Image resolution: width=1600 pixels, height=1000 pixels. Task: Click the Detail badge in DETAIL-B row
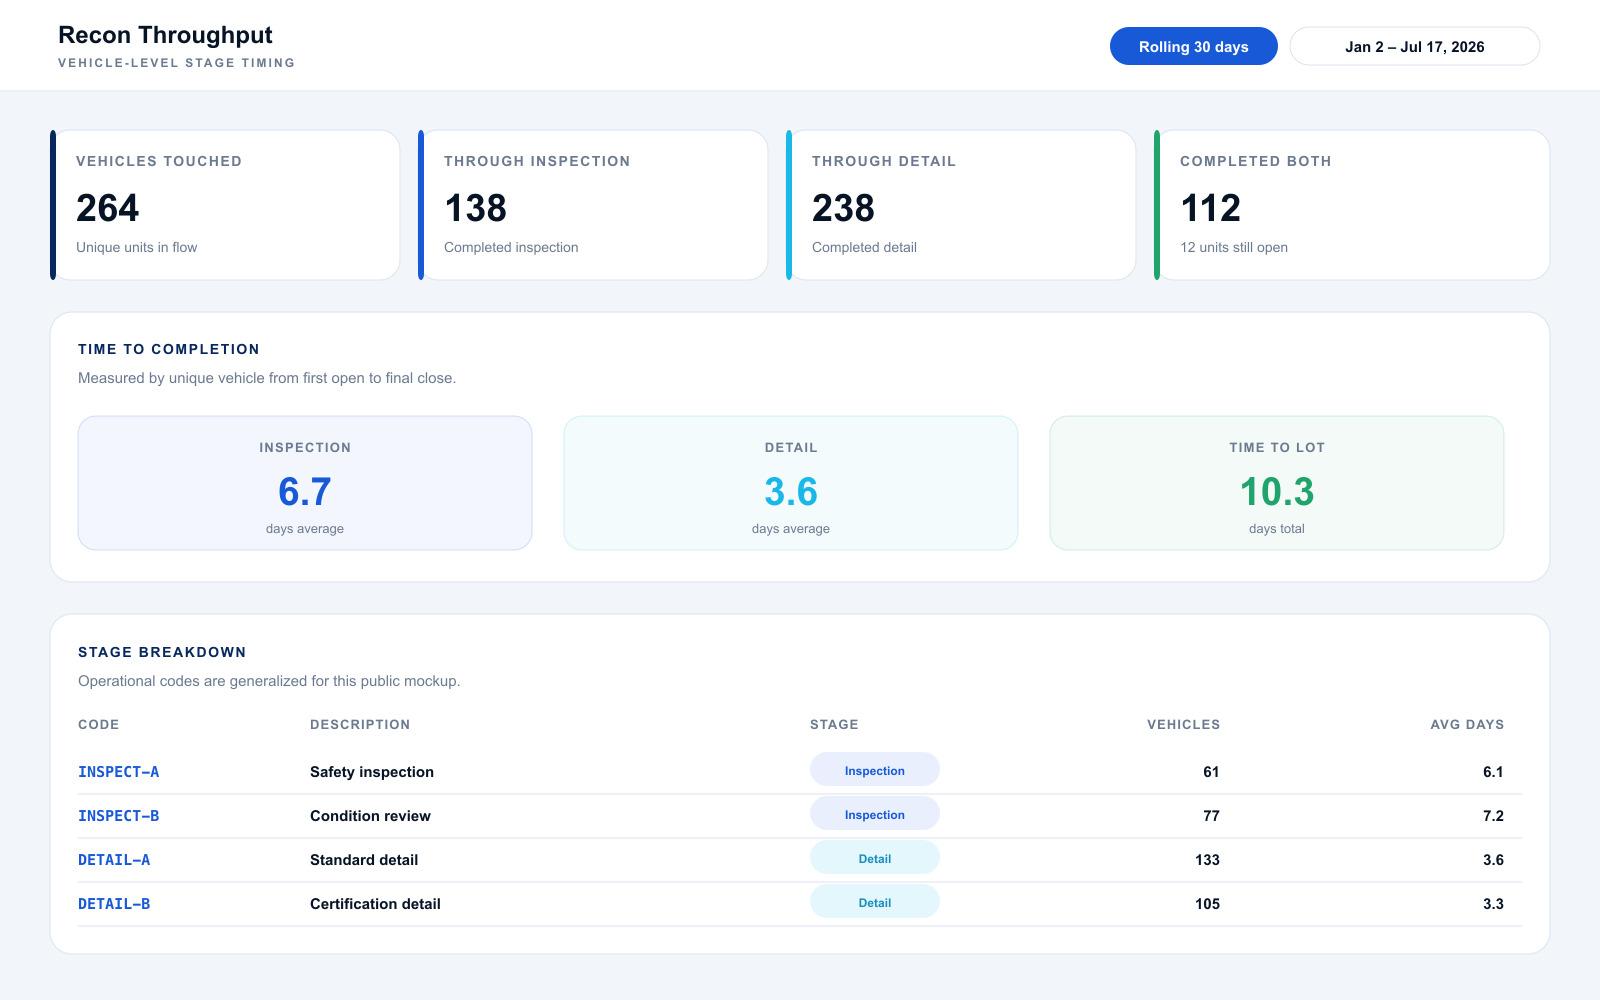tap(875, 902)
